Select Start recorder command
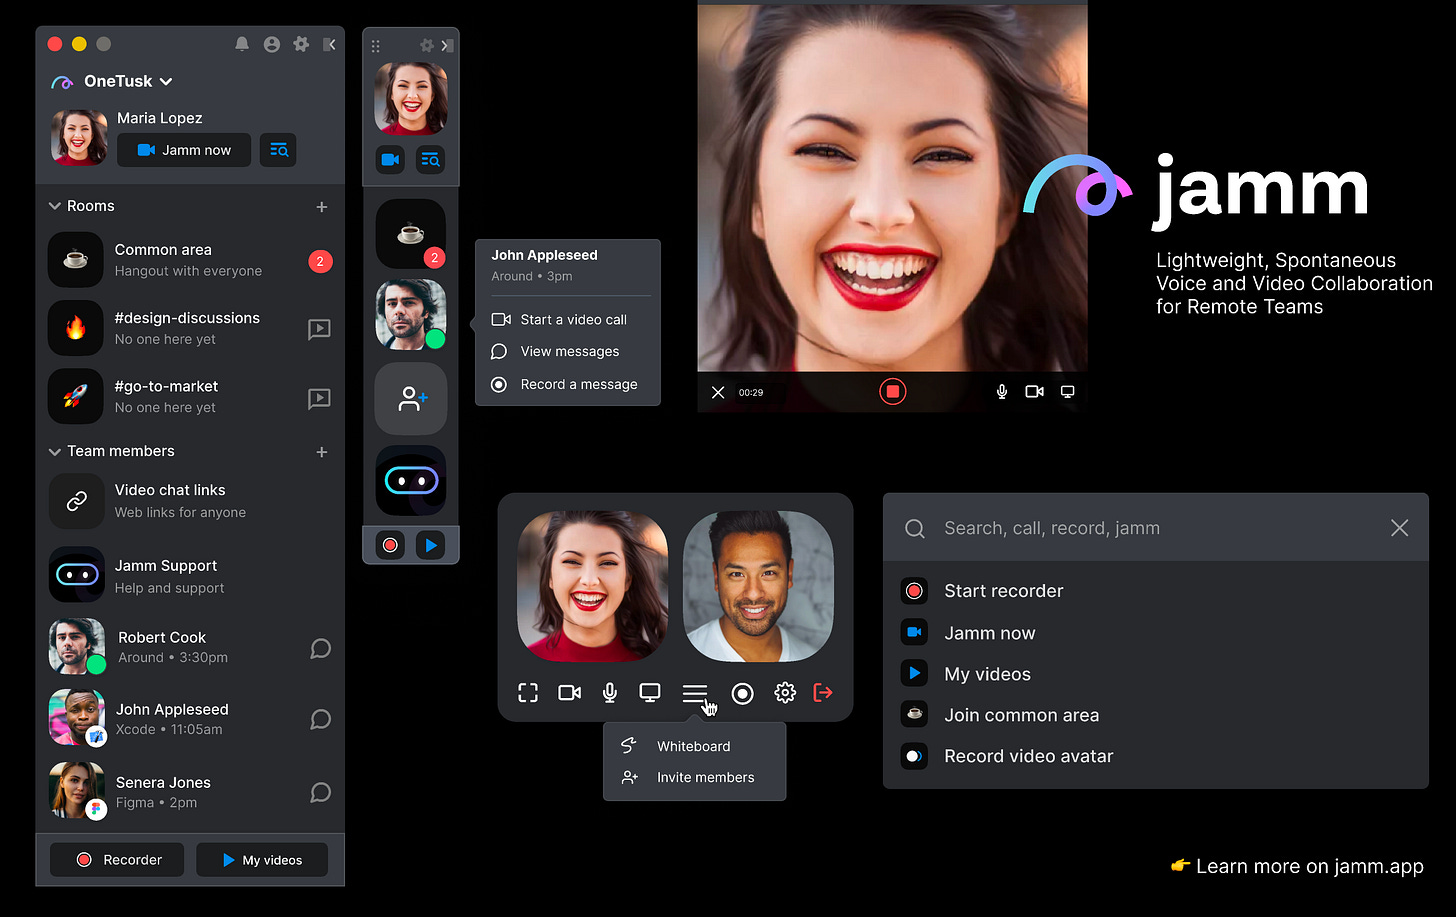1456x917 pixels. point(1155,591)
